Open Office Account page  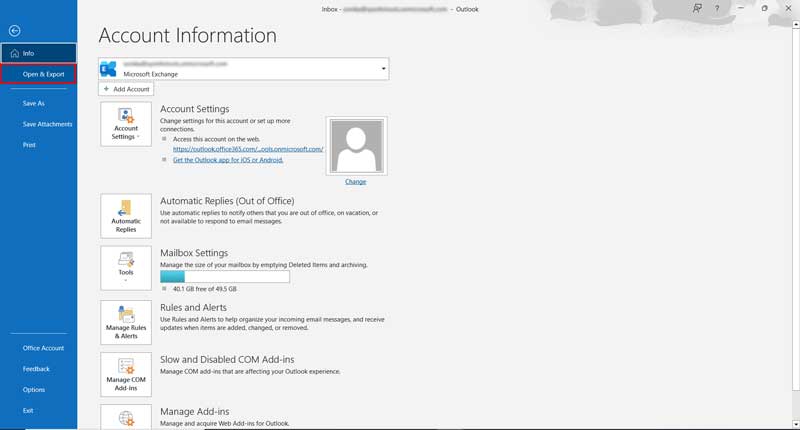pyautogui.click(x=43, y=348)
